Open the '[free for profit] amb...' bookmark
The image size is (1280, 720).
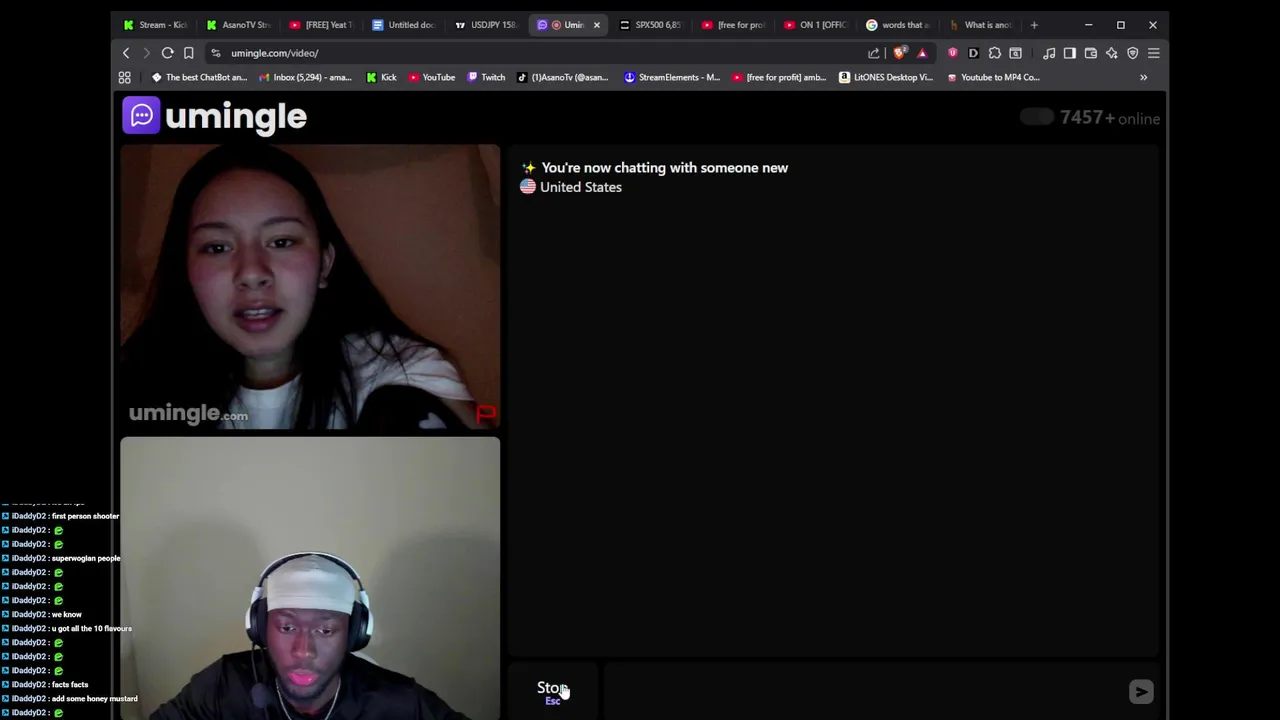coord(779,77)
